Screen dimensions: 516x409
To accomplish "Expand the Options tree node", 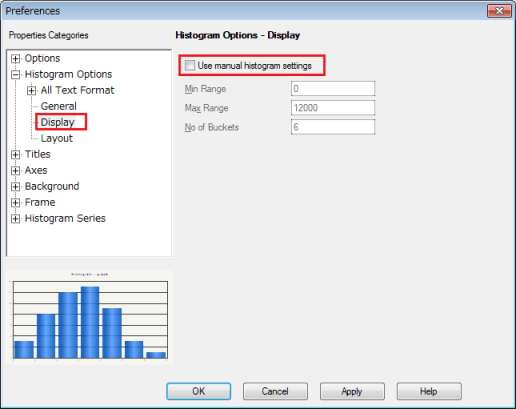I will coord(15,59).
